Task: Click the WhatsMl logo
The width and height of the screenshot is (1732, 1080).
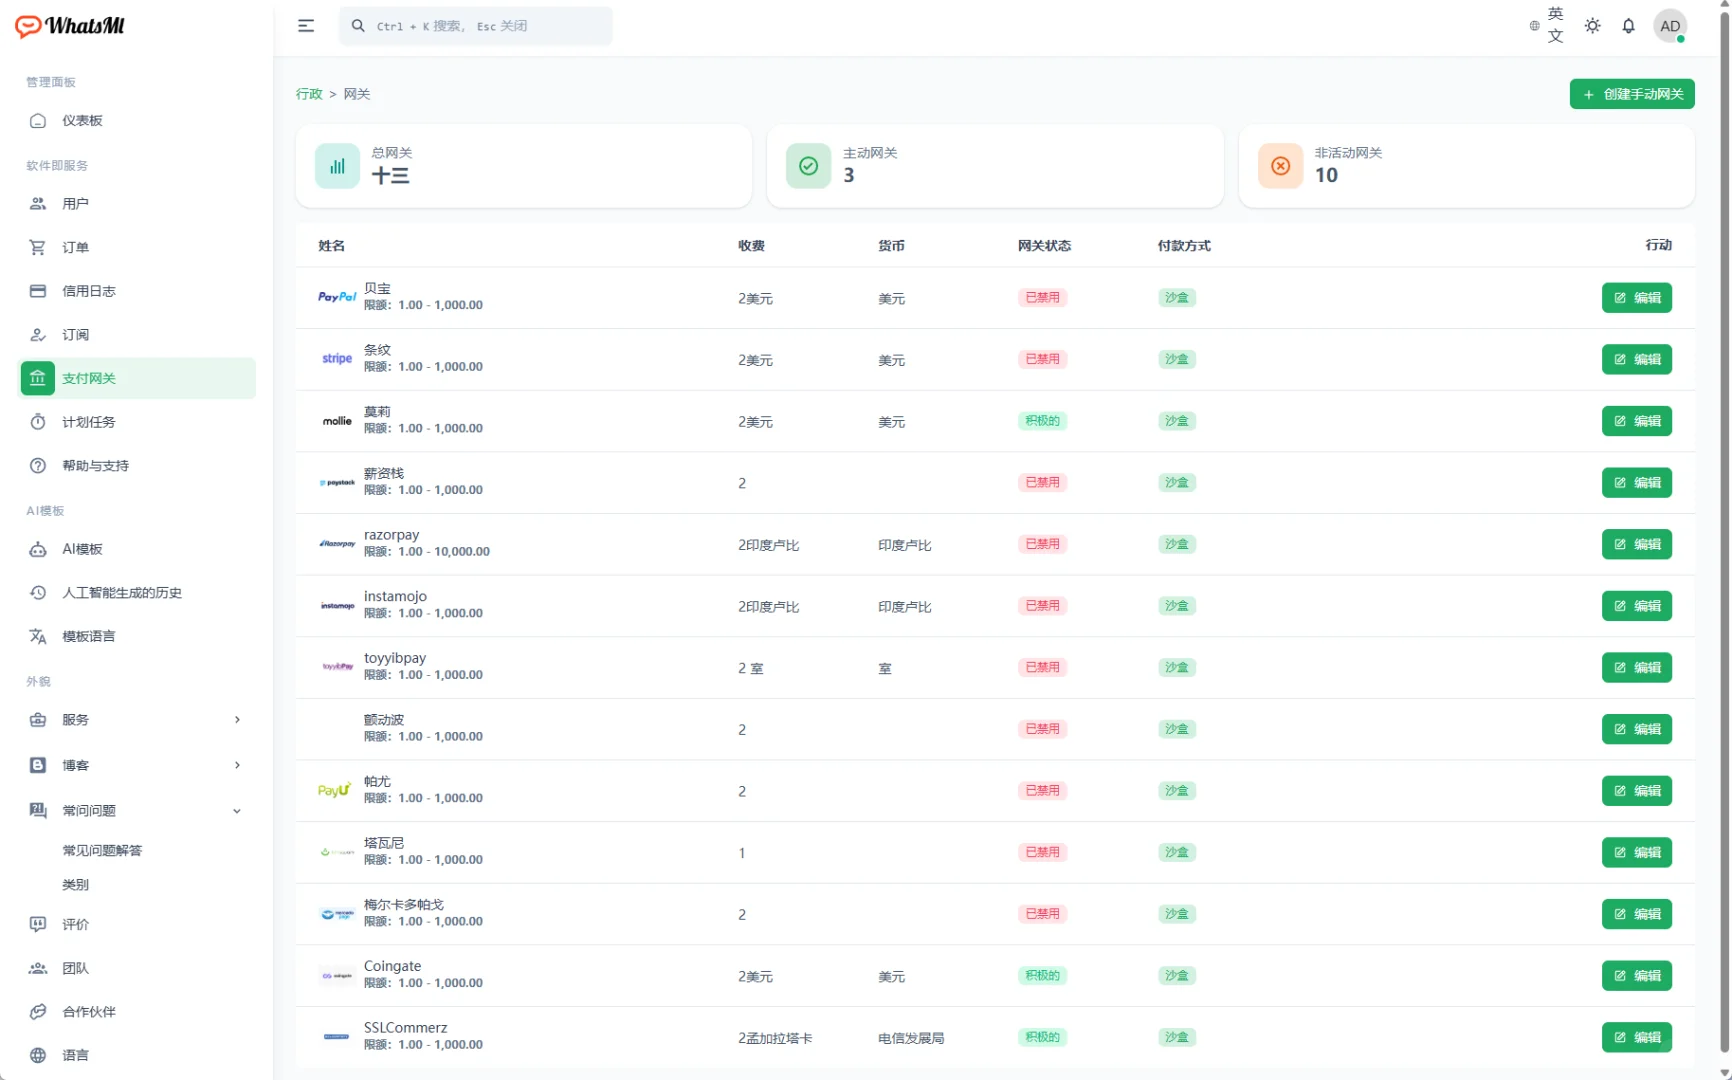Action: point(70,26)
